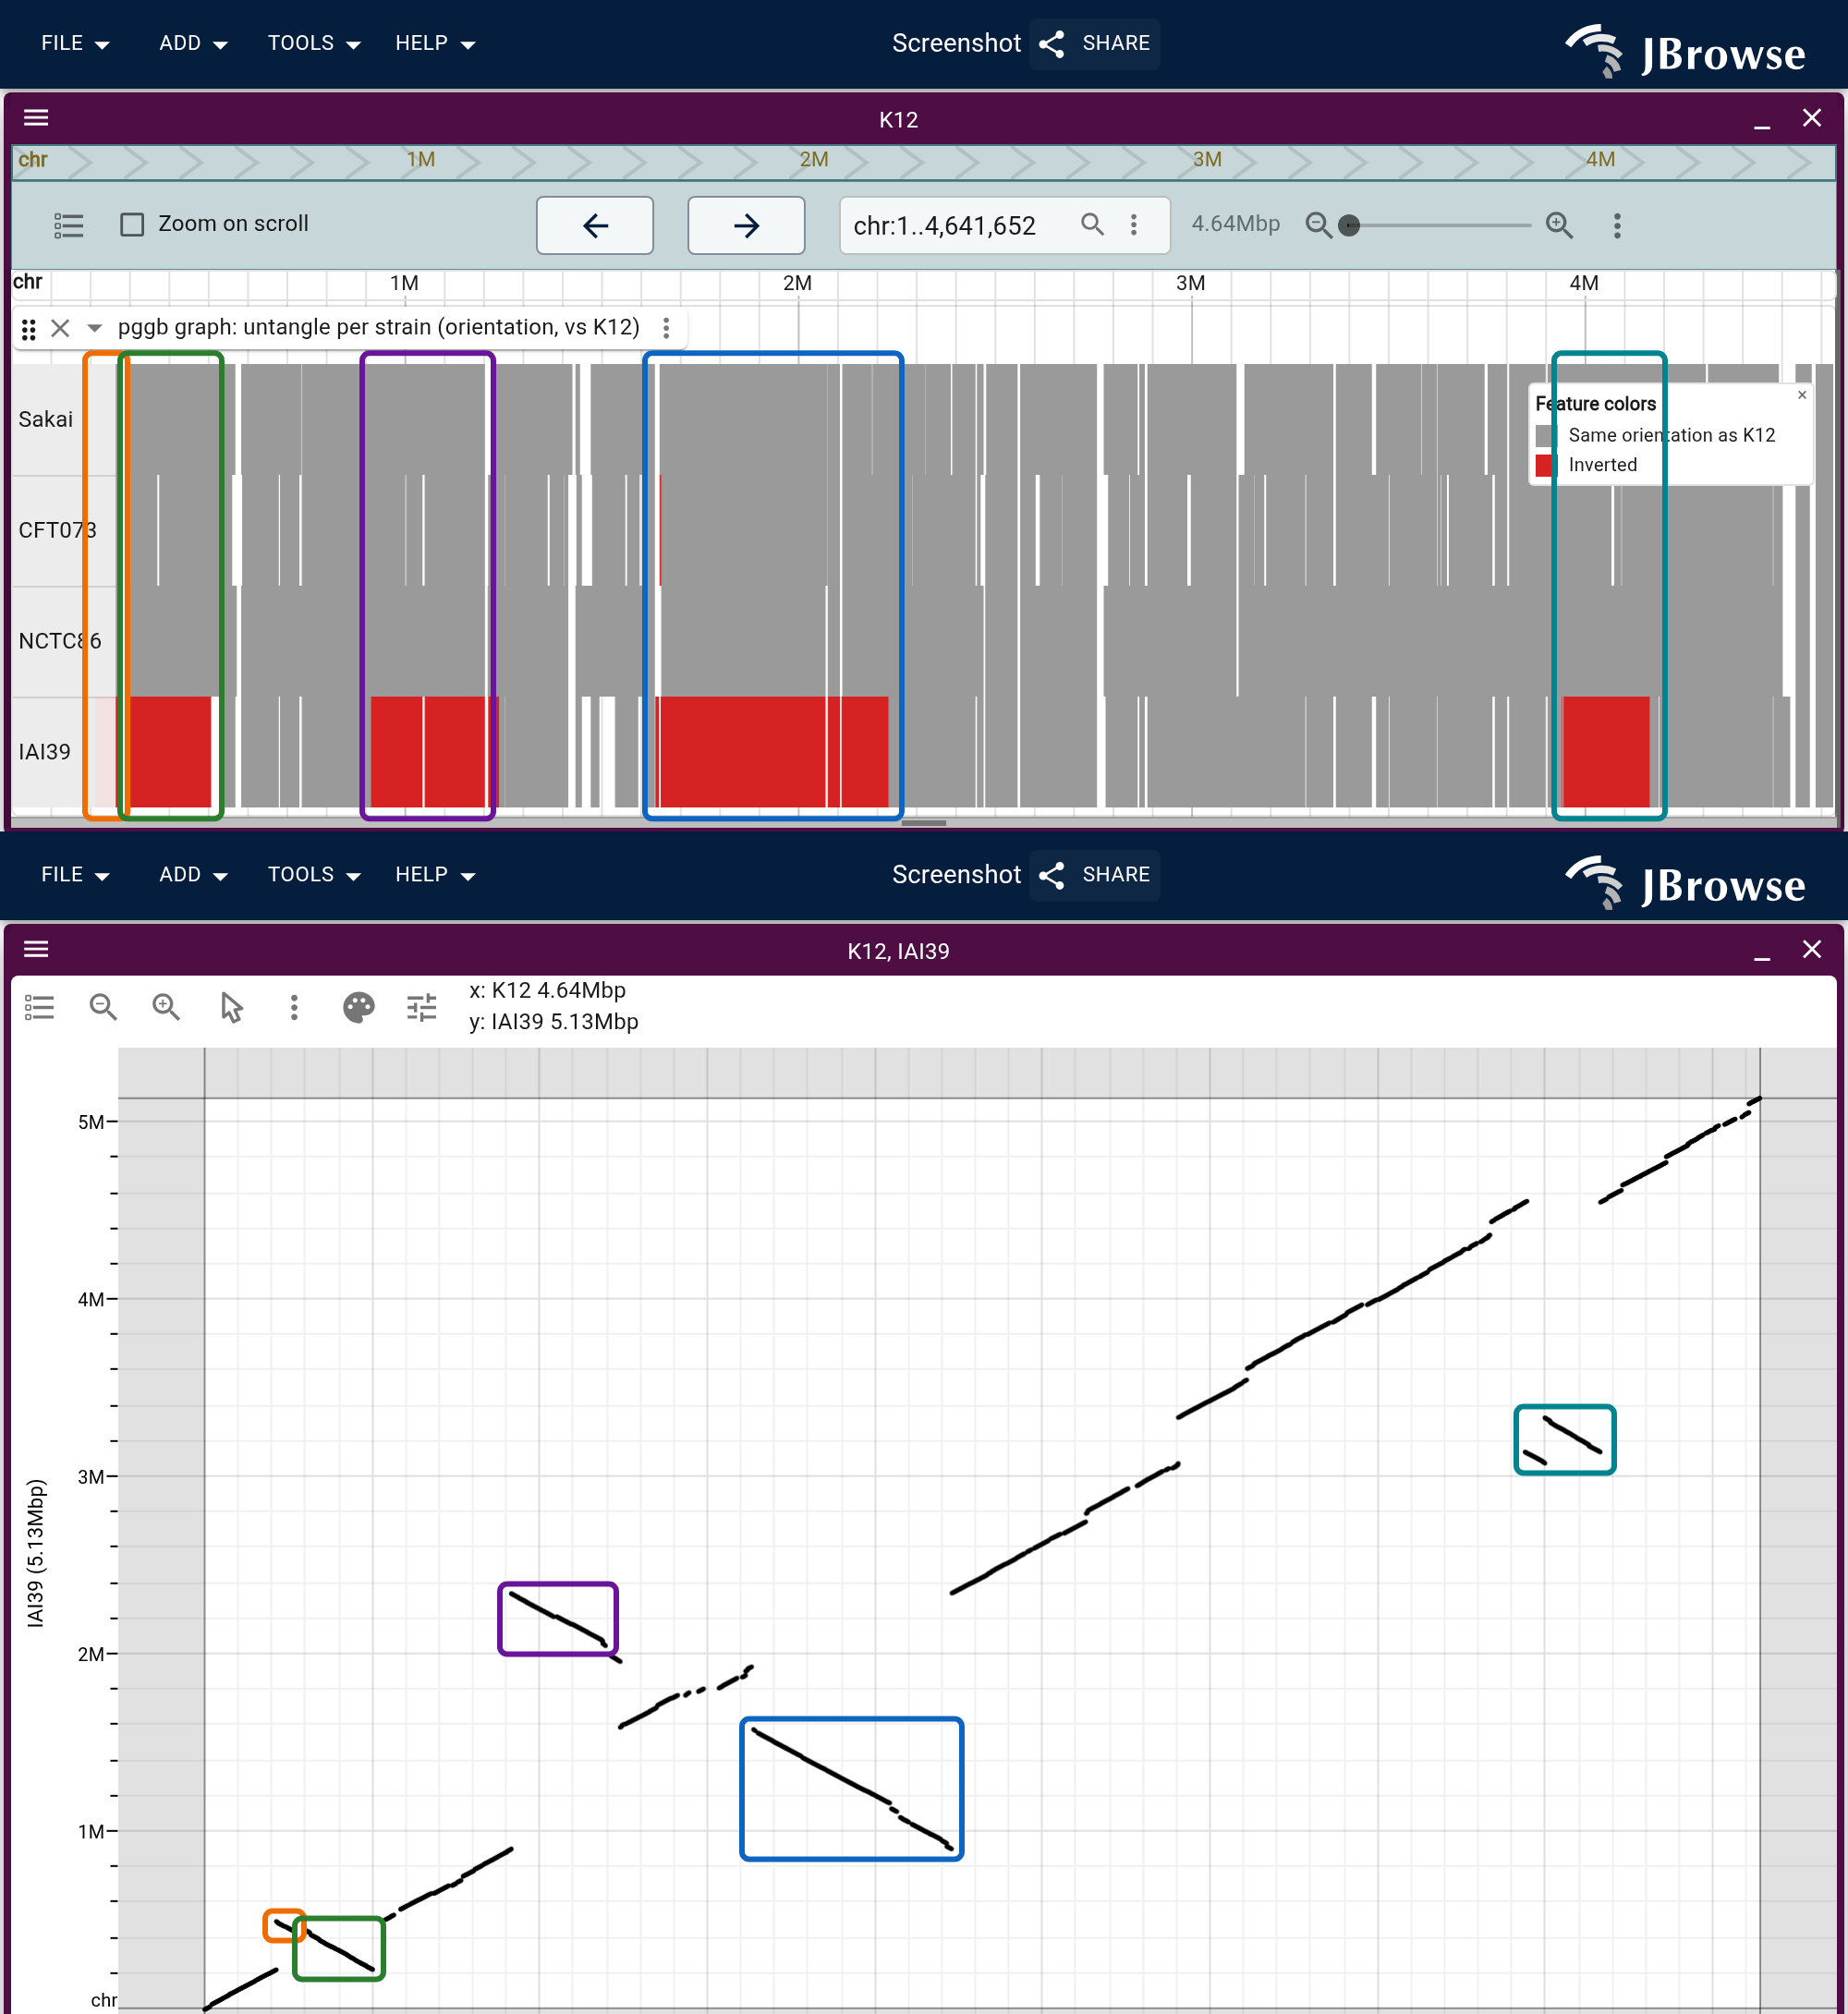Zoom in in K12 linear view
Screen dimensions: 1848x2014
[x=1559, y=225]
